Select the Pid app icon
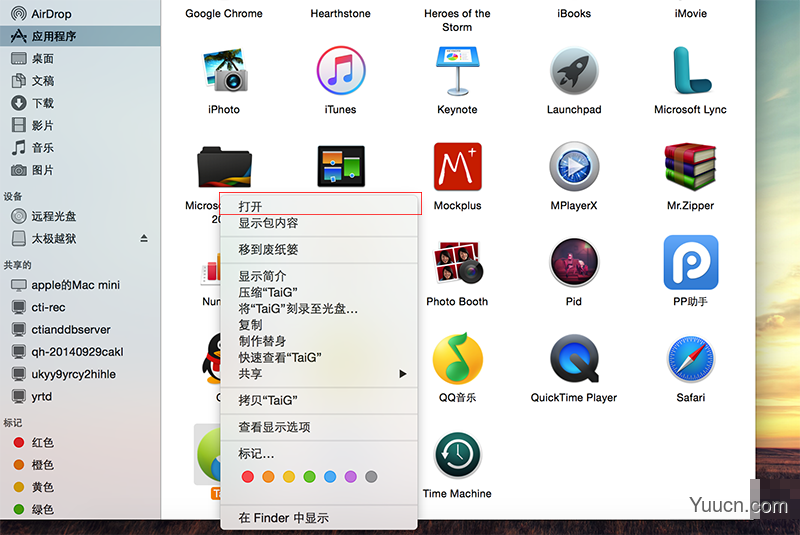 [x=574, y=262]
